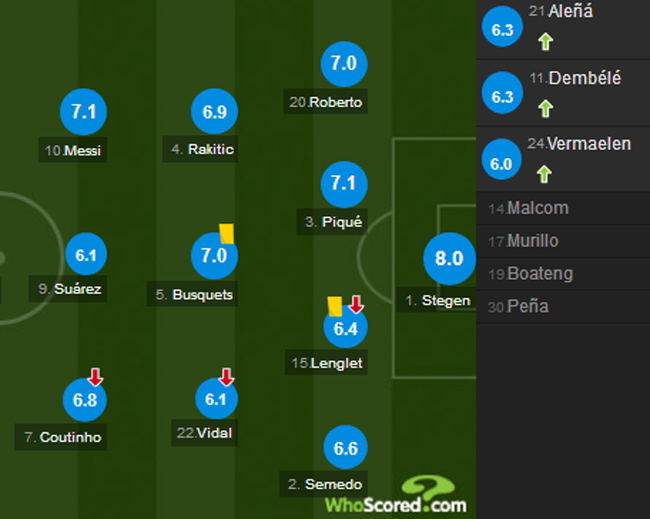This screenshot has width=650, height=519.
Task: Open Piqué's 7.1 rating circle
Action: 345,184
